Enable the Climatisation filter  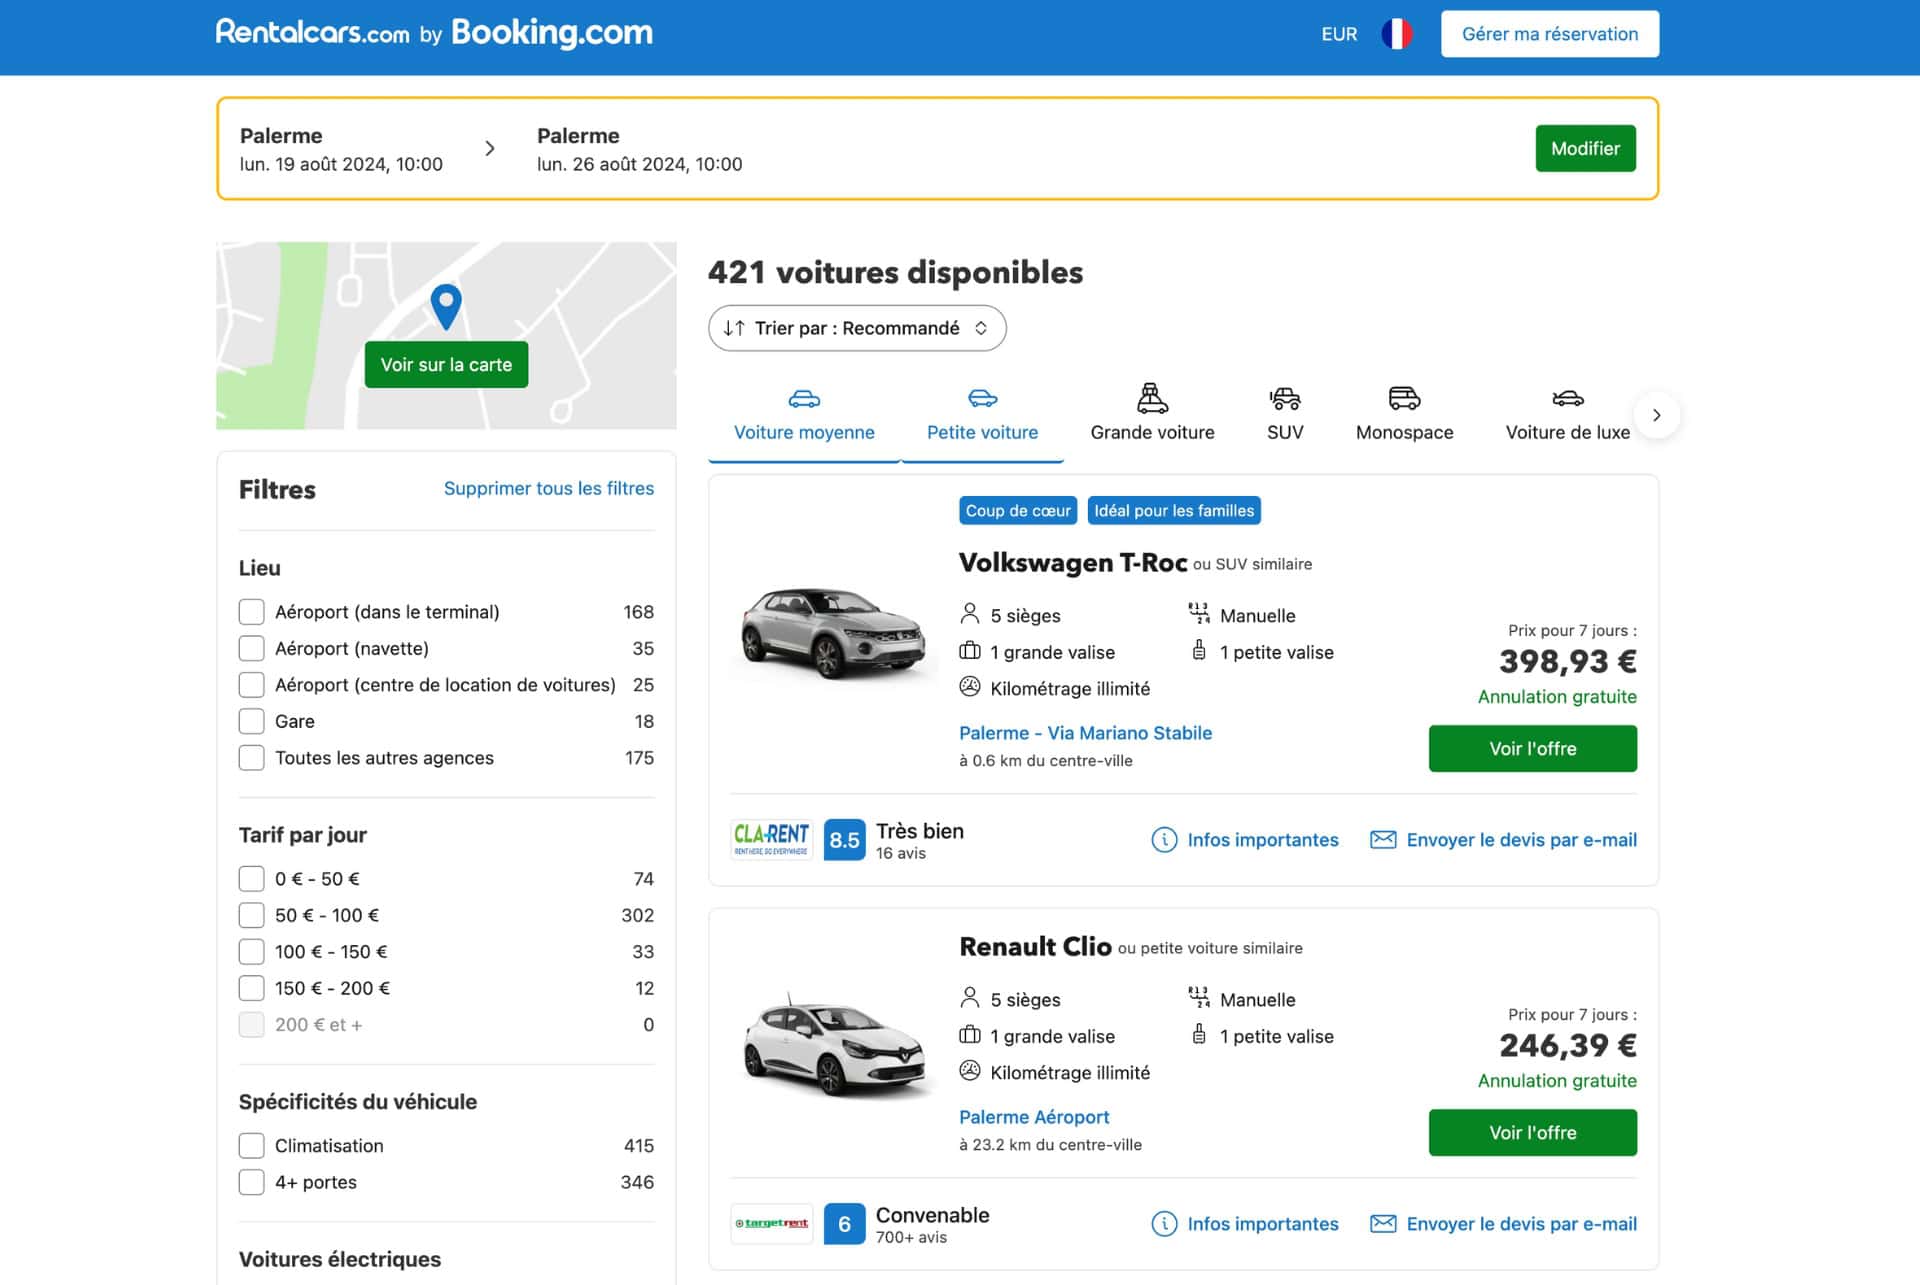pos(251,1146)
